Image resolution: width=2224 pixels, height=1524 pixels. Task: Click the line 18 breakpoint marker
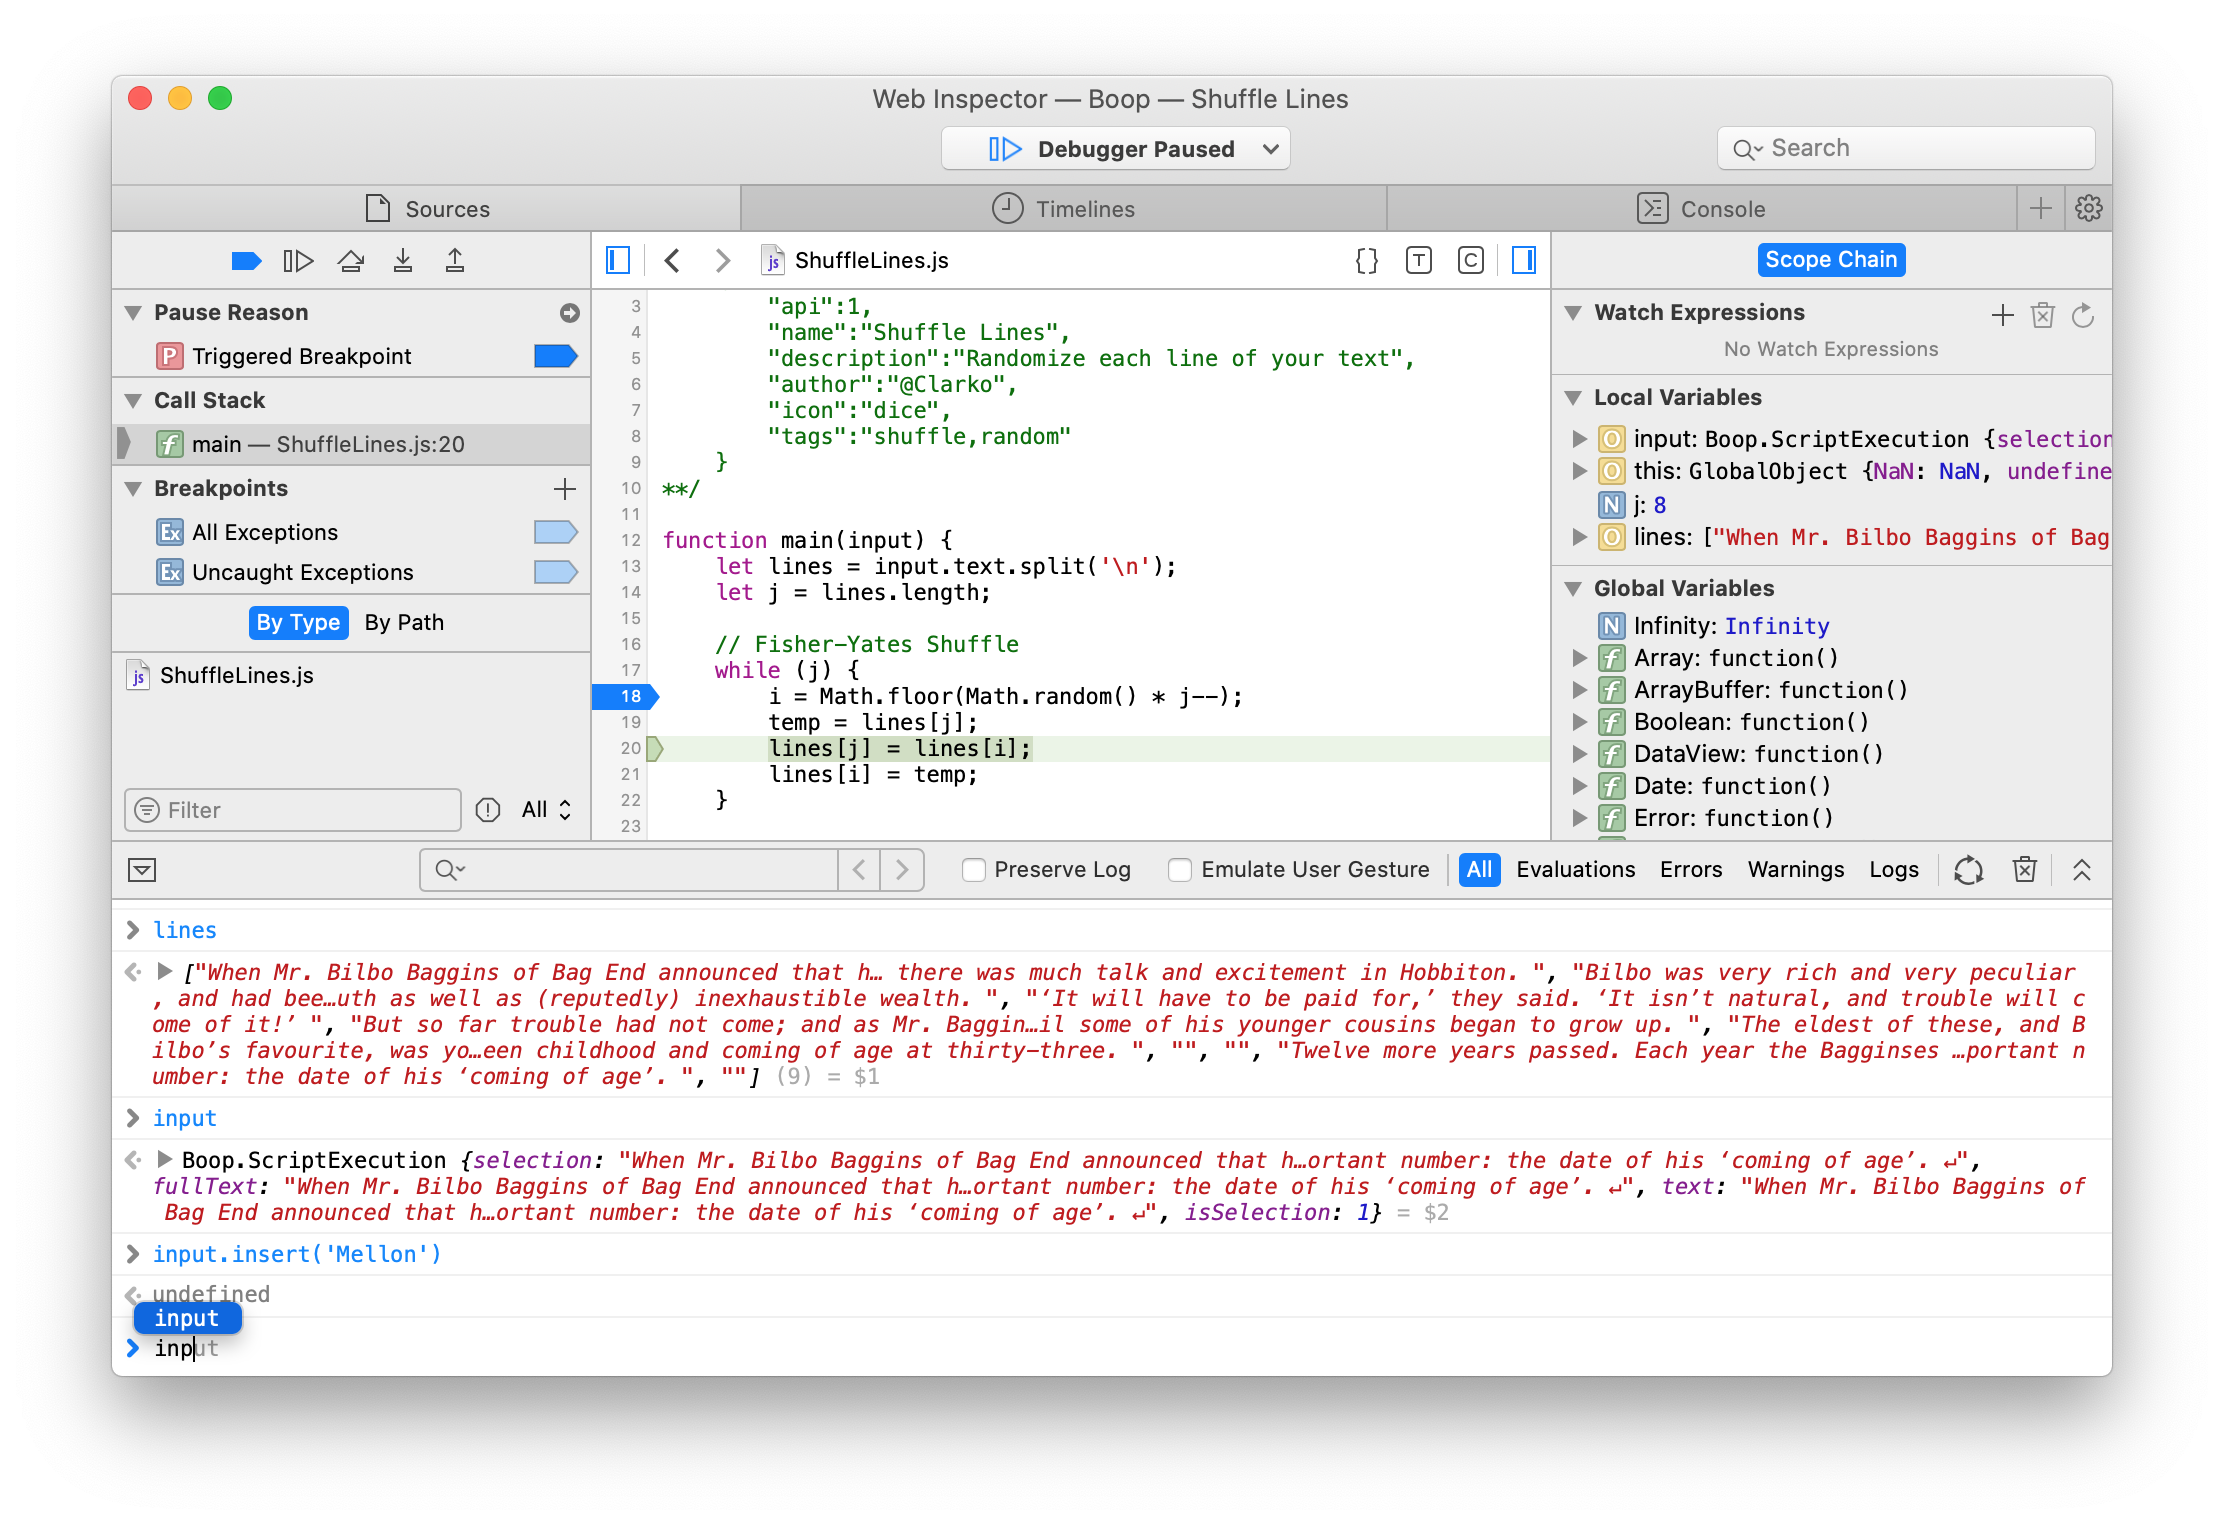[x=627, y=696]
